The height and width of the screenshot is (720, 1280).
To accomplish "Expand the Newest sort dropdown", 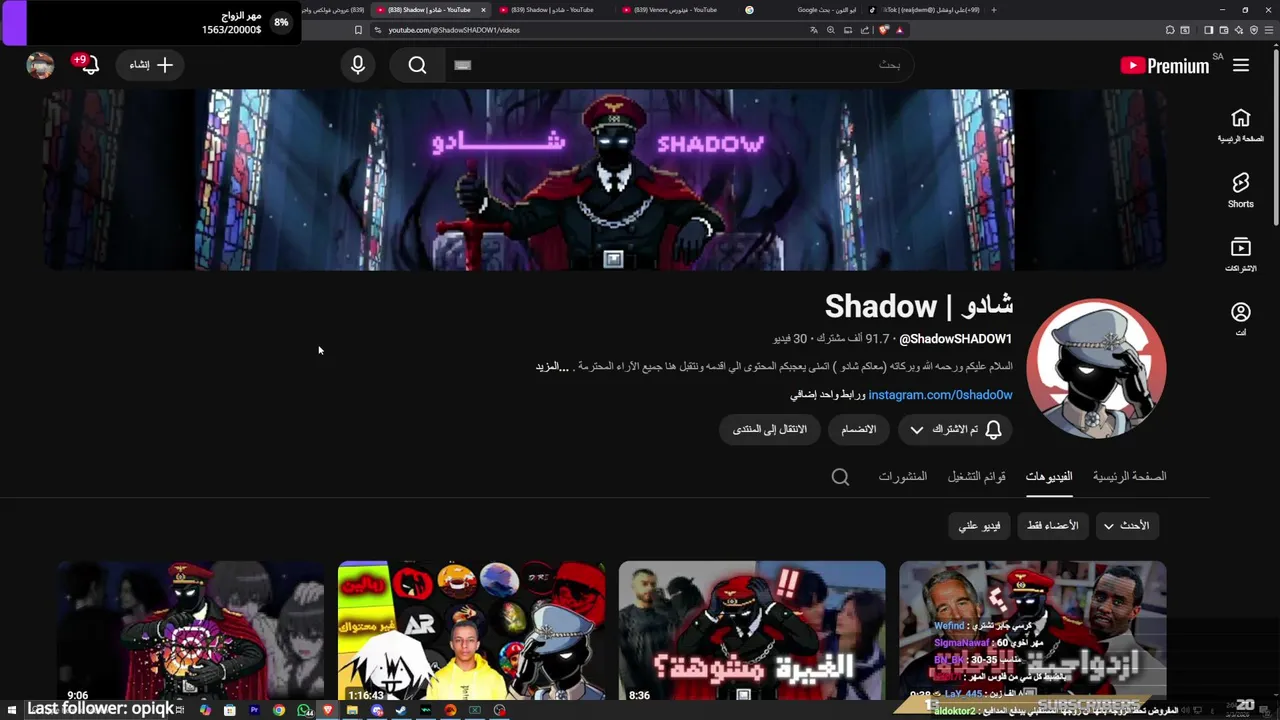I will click(x=1126, y=525).
